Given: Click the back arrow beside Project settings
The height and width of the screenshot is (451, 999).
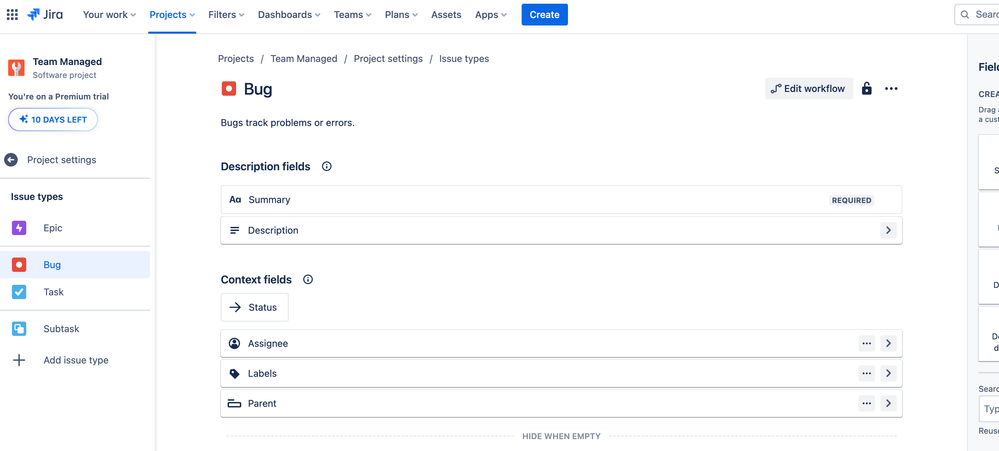Looking at the screenshot, I should pyautogui.click(x=11, y=160).
